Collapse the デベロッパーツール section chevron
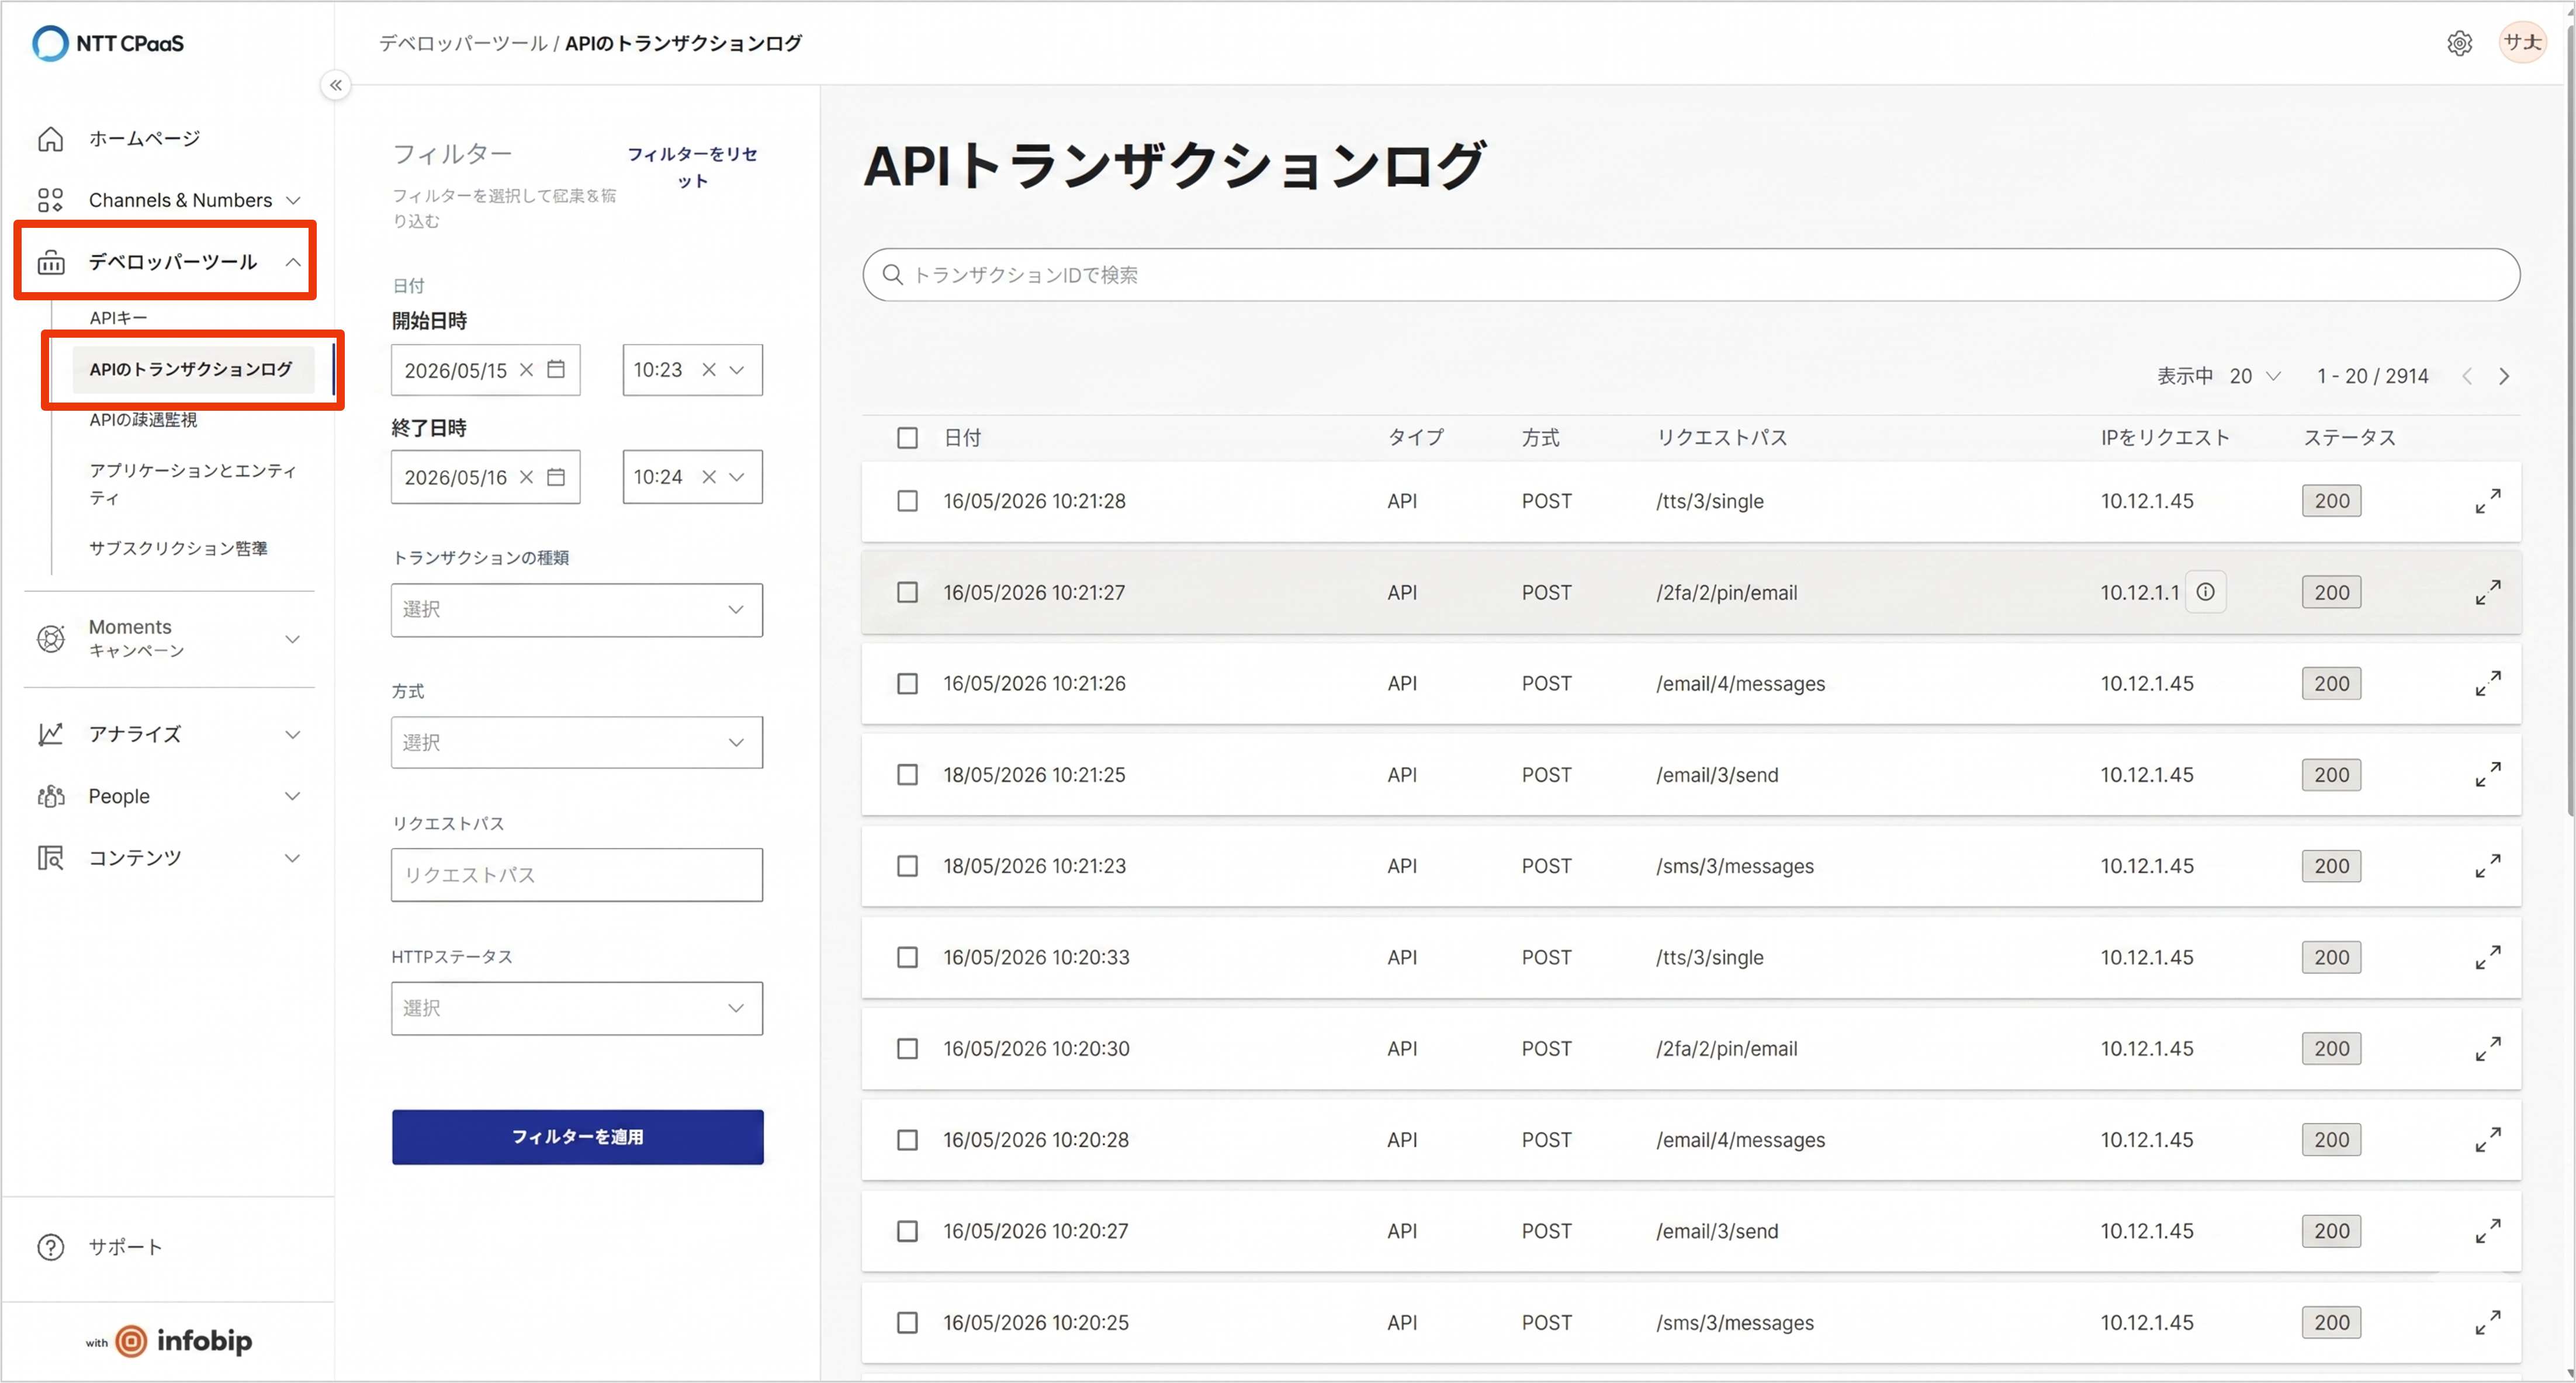This screenshot has height=1383, width=2576. pos(293,262)
